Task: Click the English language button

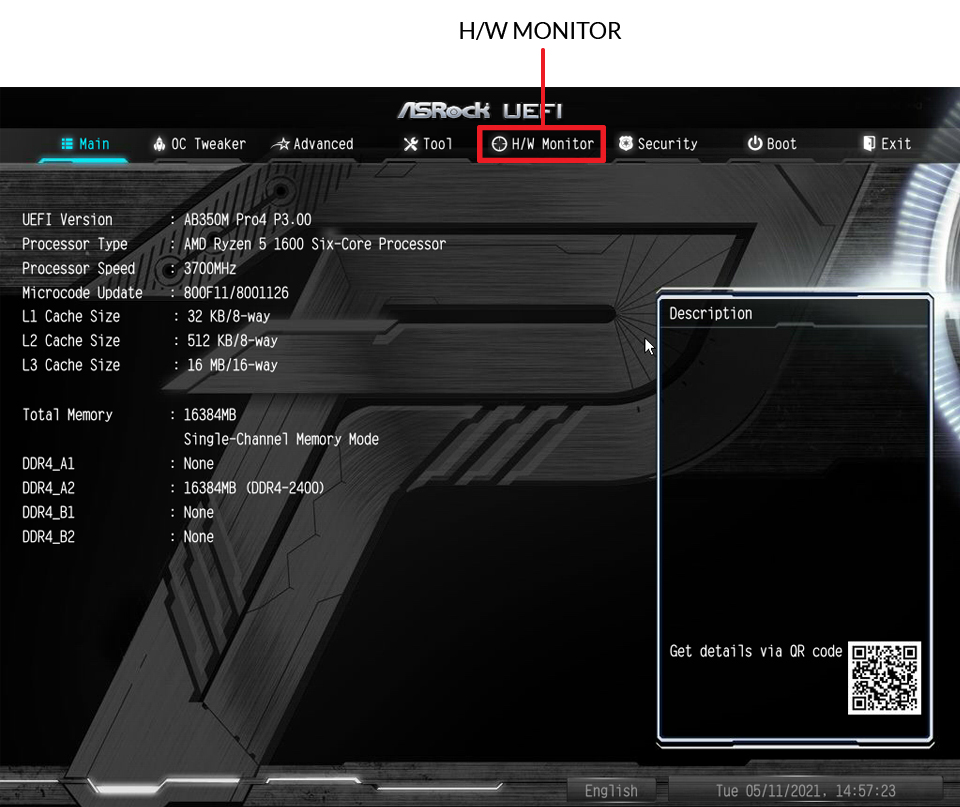Action: (611, 790)
